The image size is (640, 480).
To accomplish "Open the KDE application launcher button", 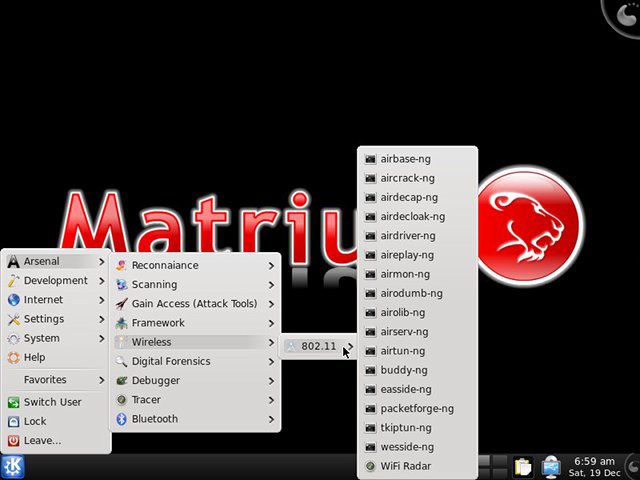I will 13,467.
